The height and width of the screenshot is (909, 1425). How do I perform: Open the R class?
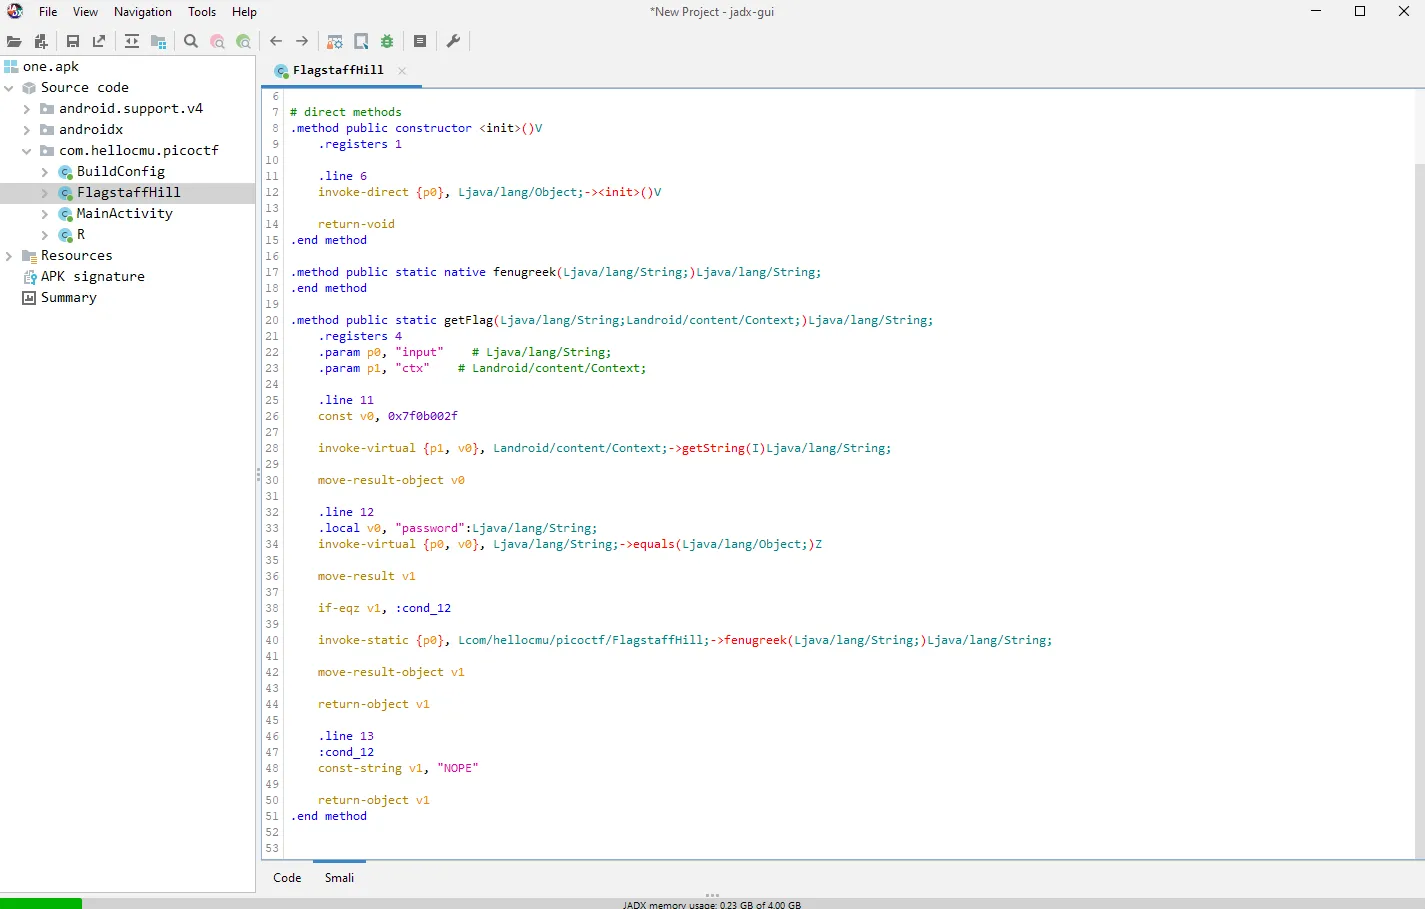(81, 235)
